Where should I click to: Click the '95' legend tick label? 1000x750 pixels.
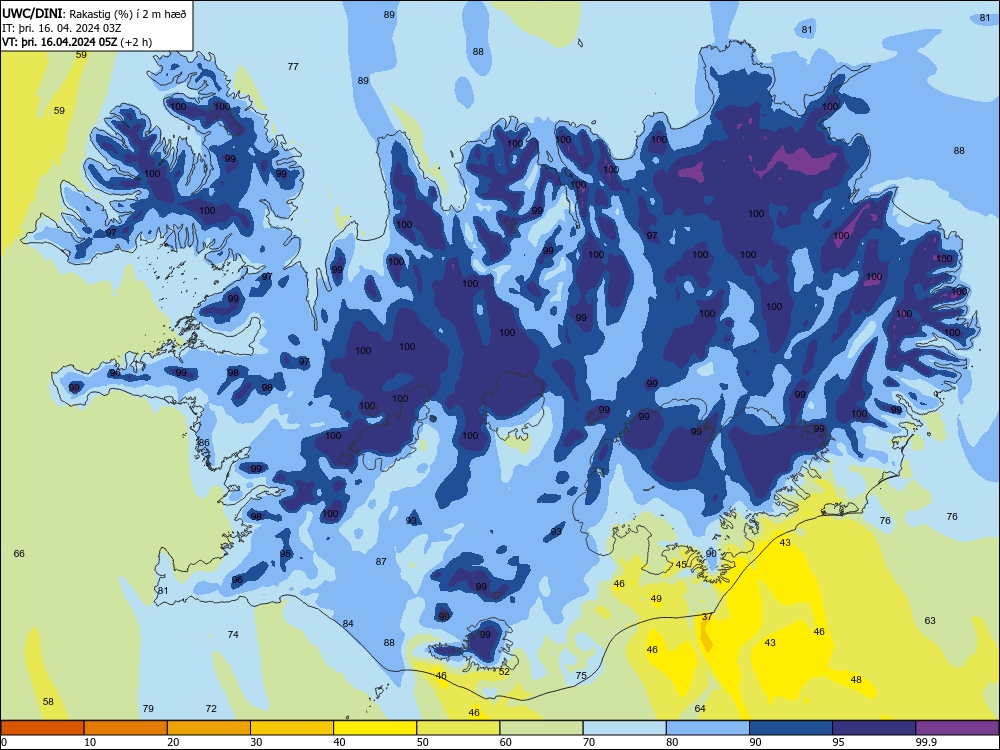839,742
